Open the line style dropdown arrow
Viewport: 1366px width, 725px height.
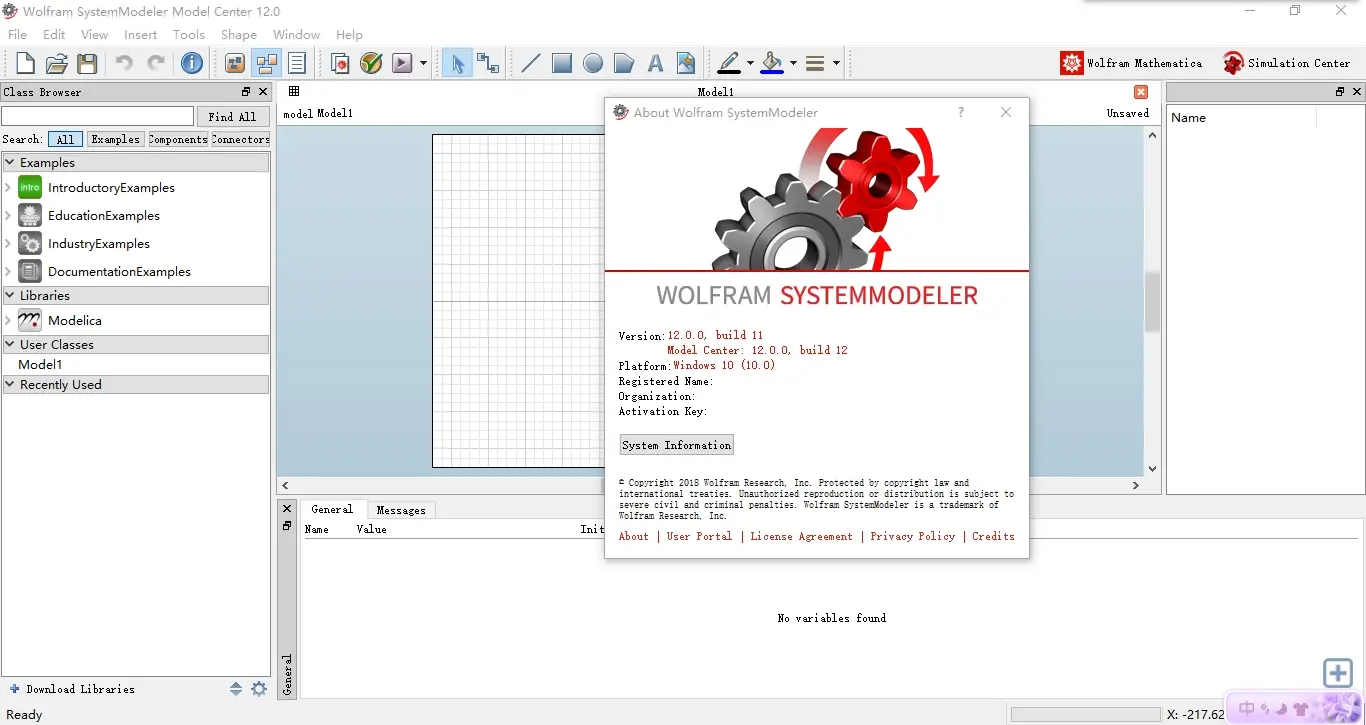coord(836,64)
